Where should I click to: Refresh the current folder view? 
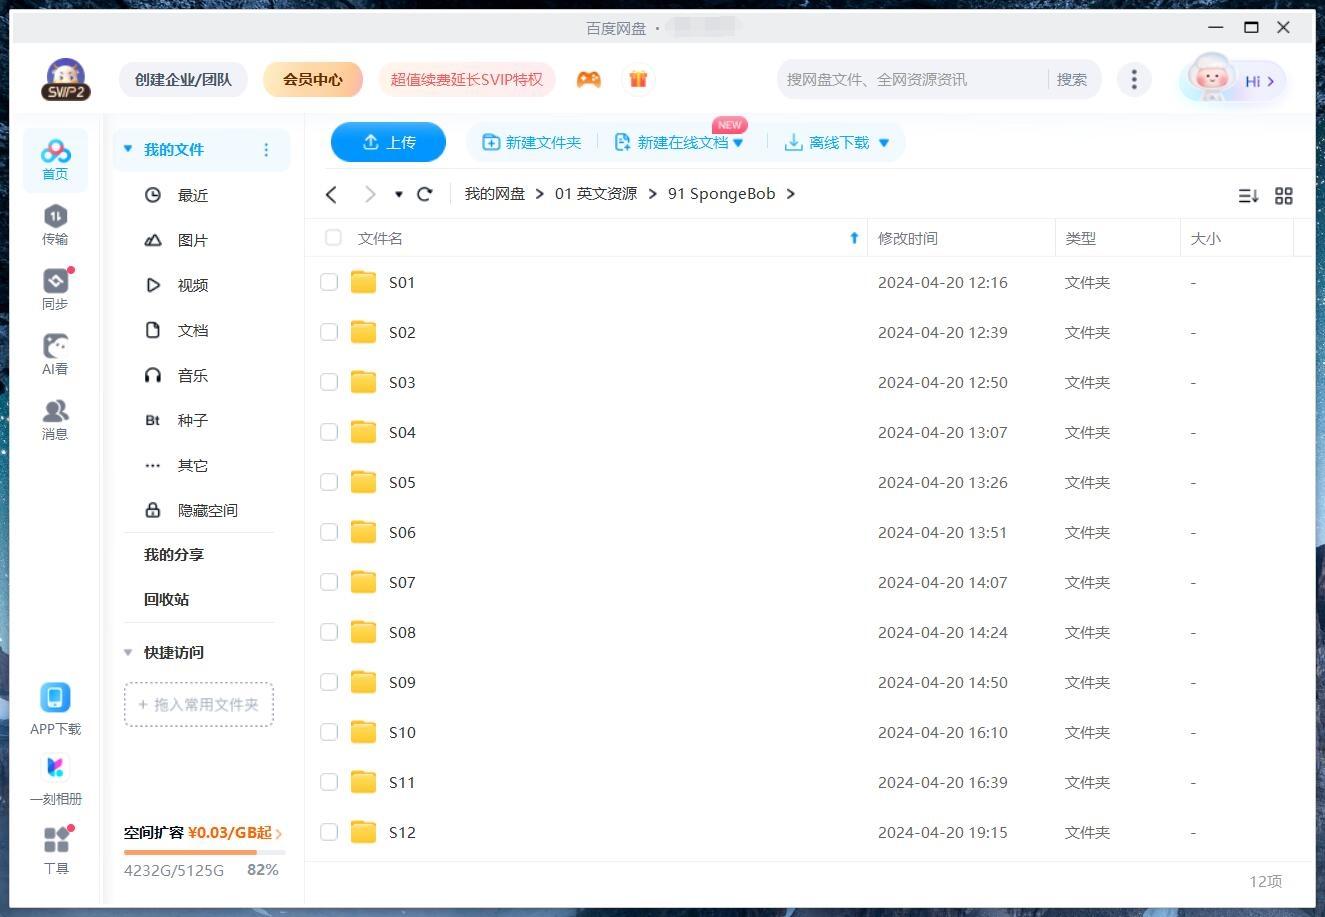424,194
